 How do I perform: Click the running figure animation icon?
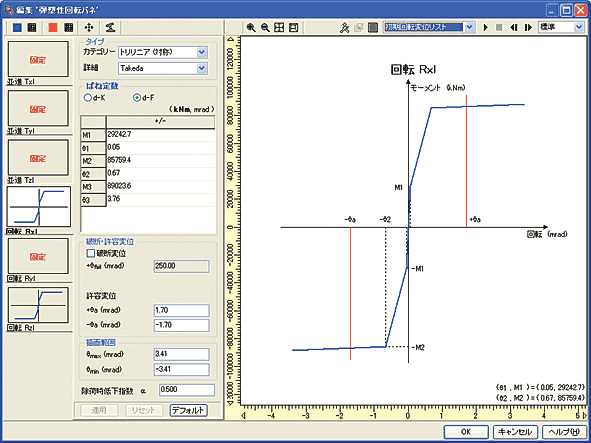click(344, 28)
